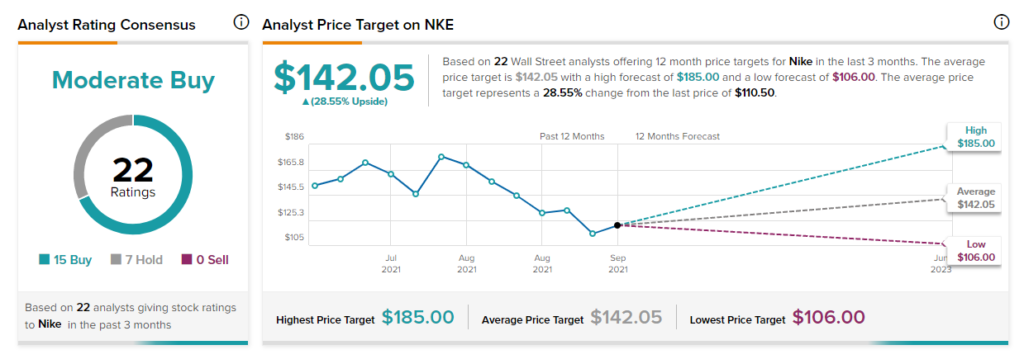Screen dimensions: 1024x364
Task: Click the Past 12 Months chart label
Action: 571,137
